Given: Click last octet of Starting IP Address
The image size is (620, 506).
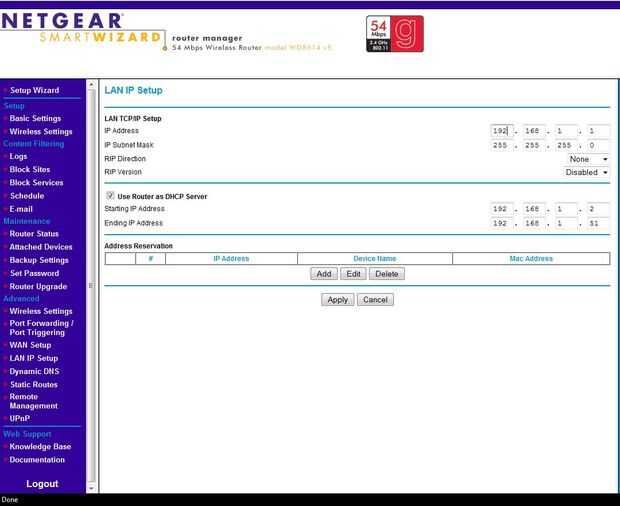Looking at the screenshot, I should point(598,209).
